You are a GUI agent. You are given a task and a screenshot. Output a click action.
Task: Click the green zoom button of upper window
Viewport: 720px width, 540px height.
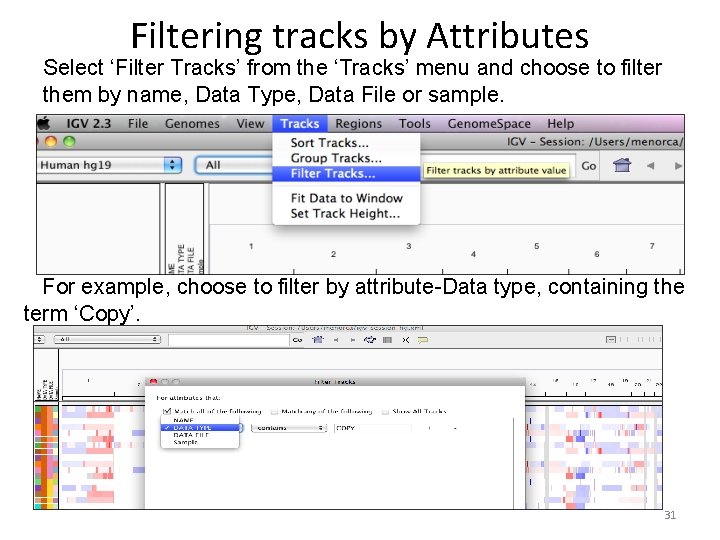[69, 141]
